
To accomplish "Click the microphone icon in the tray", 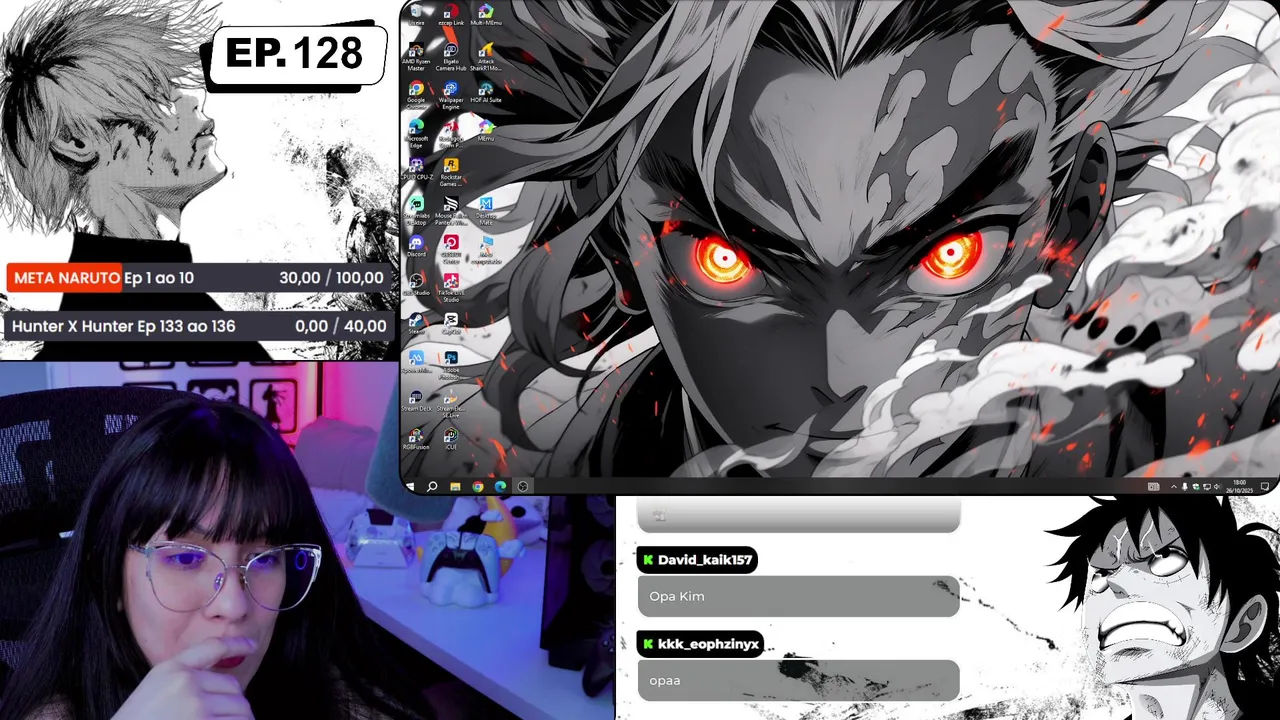I will [x=1185, y=486].
